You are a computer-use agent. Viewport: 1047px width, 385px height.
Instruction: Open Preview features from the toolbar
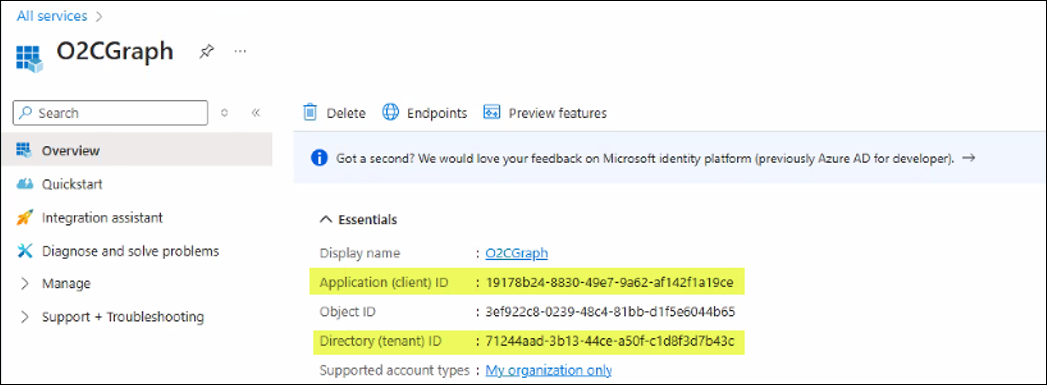click(558, 113)
